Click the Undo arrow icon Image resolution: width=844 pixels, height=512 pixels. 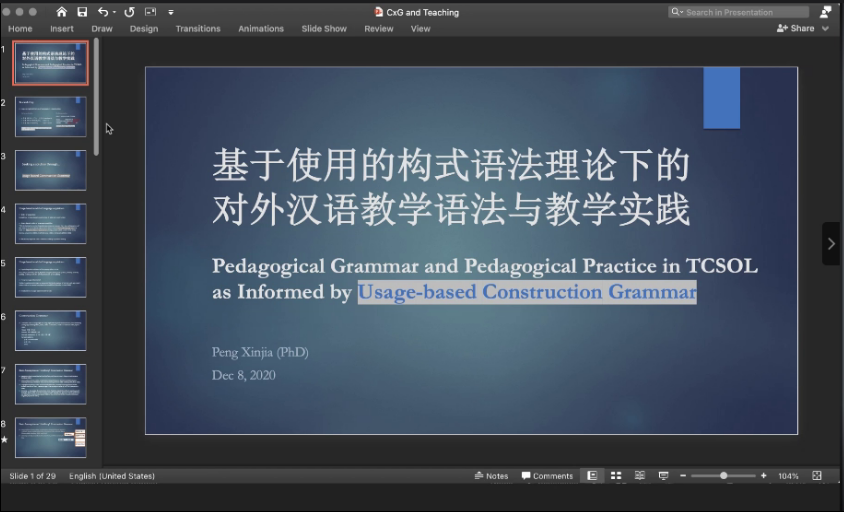pyautogui.click(x=103, y=12)
